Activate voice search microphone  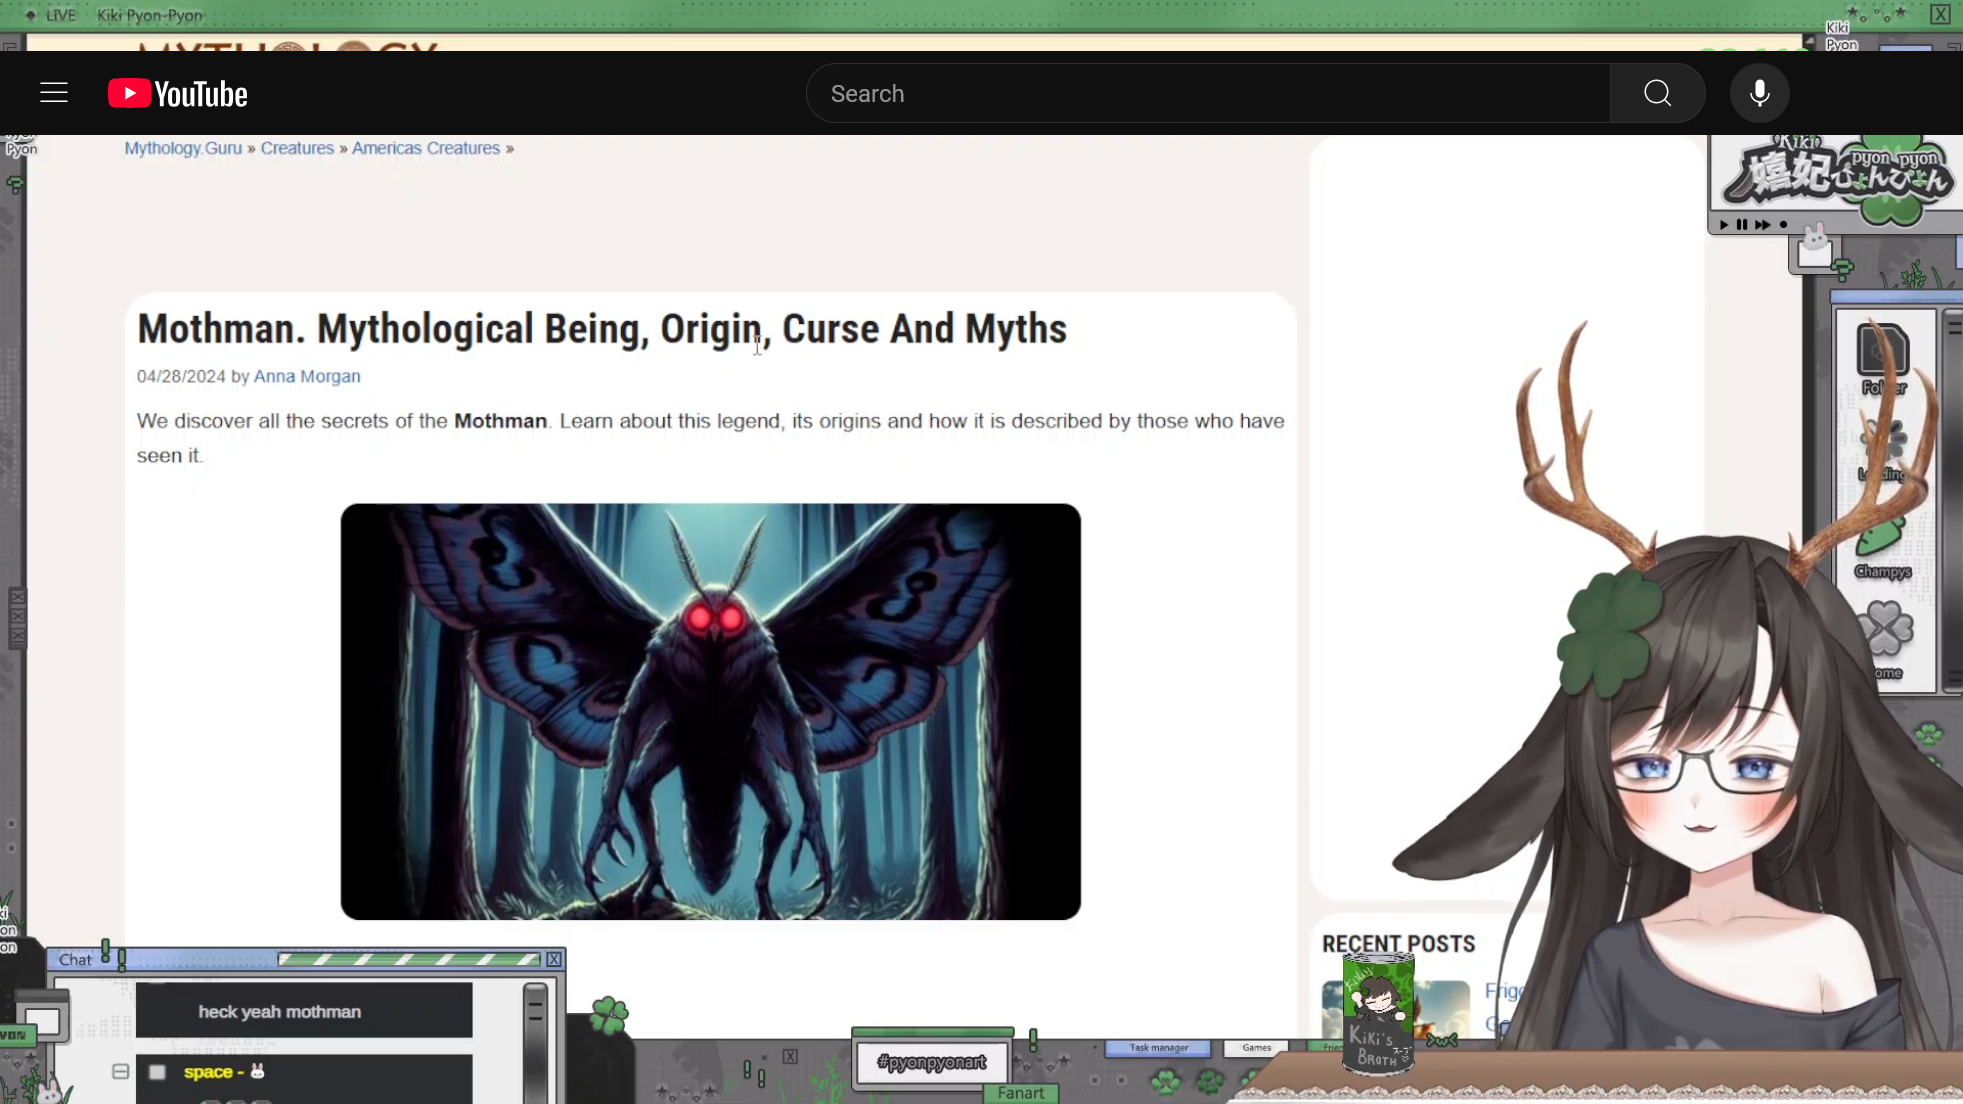(1759, 93)
